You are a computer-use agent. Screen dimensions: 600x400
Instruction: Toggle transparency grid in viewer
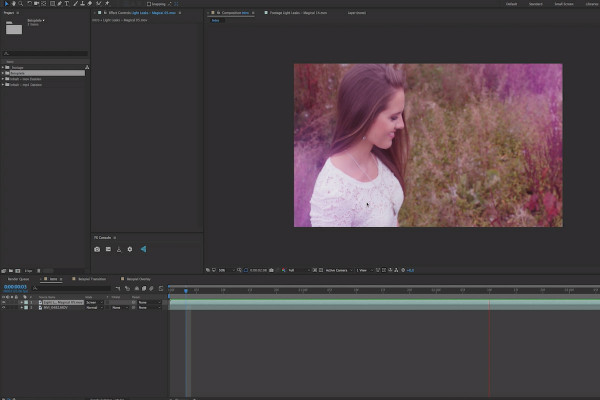coord(321,270)
